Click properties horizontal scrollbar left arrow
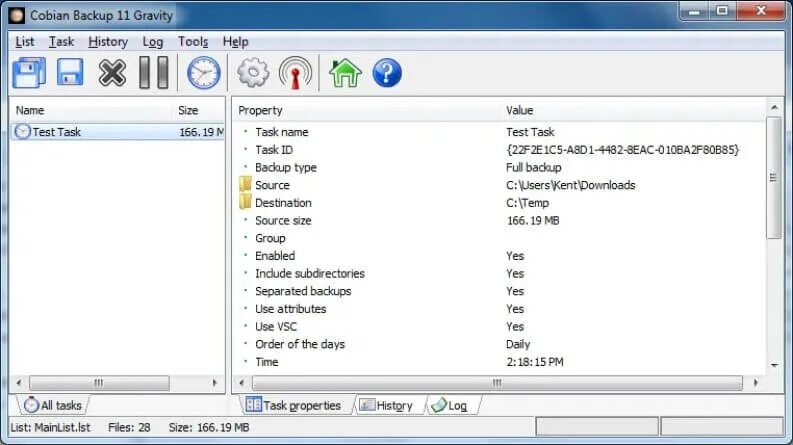Screen dimensions: 793x445 click(x=241, y=383)
